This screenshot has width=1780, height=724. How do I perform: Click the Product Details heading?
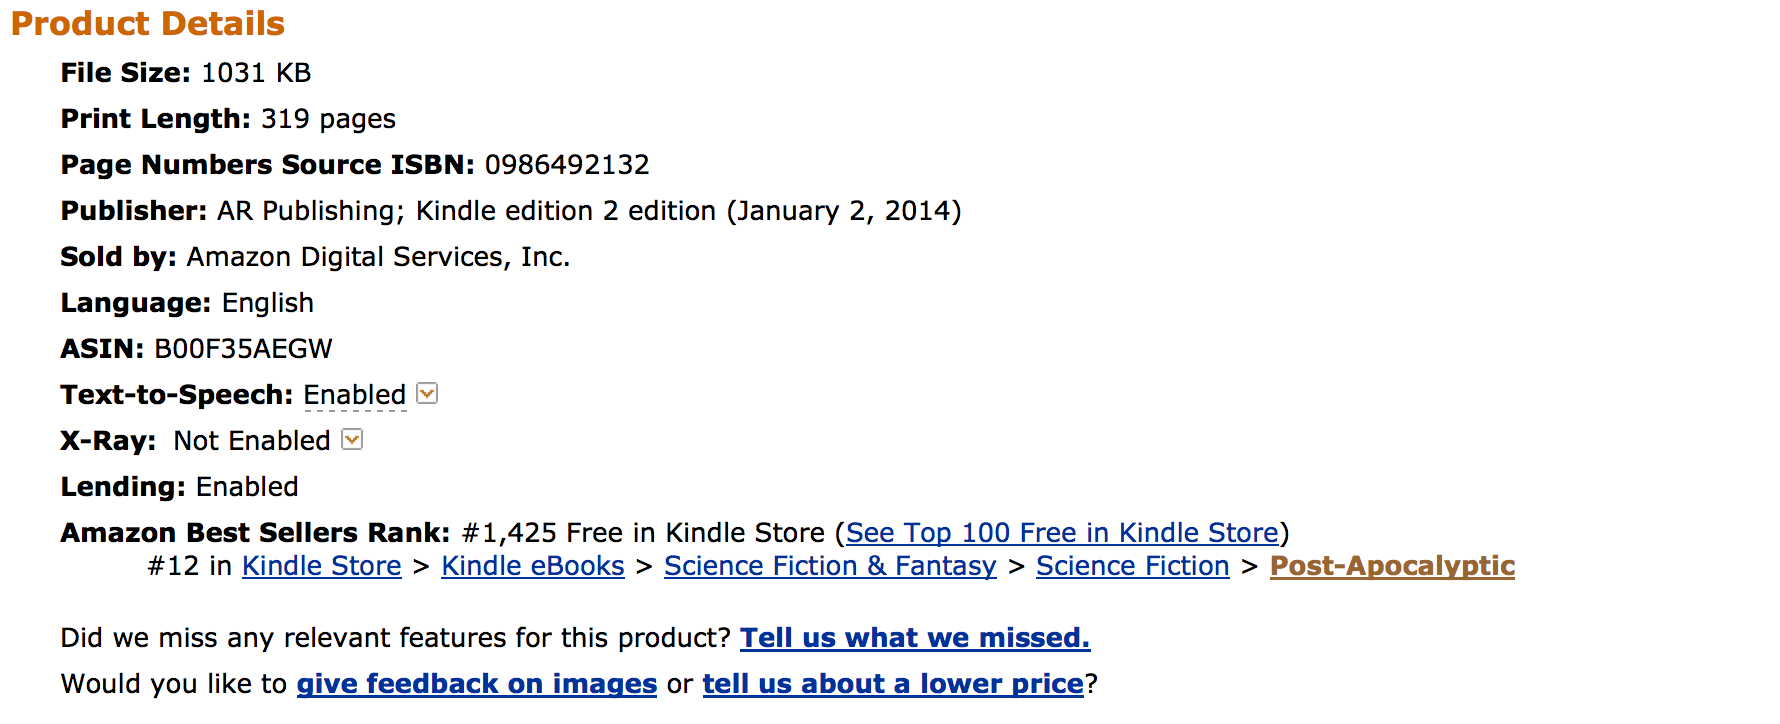click(147, 23)
